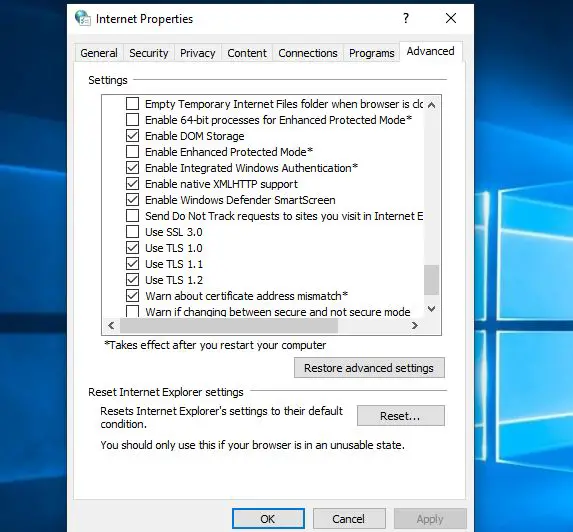This screenshot has width=573, height=532.
Task: Uncheck Use TLS 1.0
Action: click(132, 248)
